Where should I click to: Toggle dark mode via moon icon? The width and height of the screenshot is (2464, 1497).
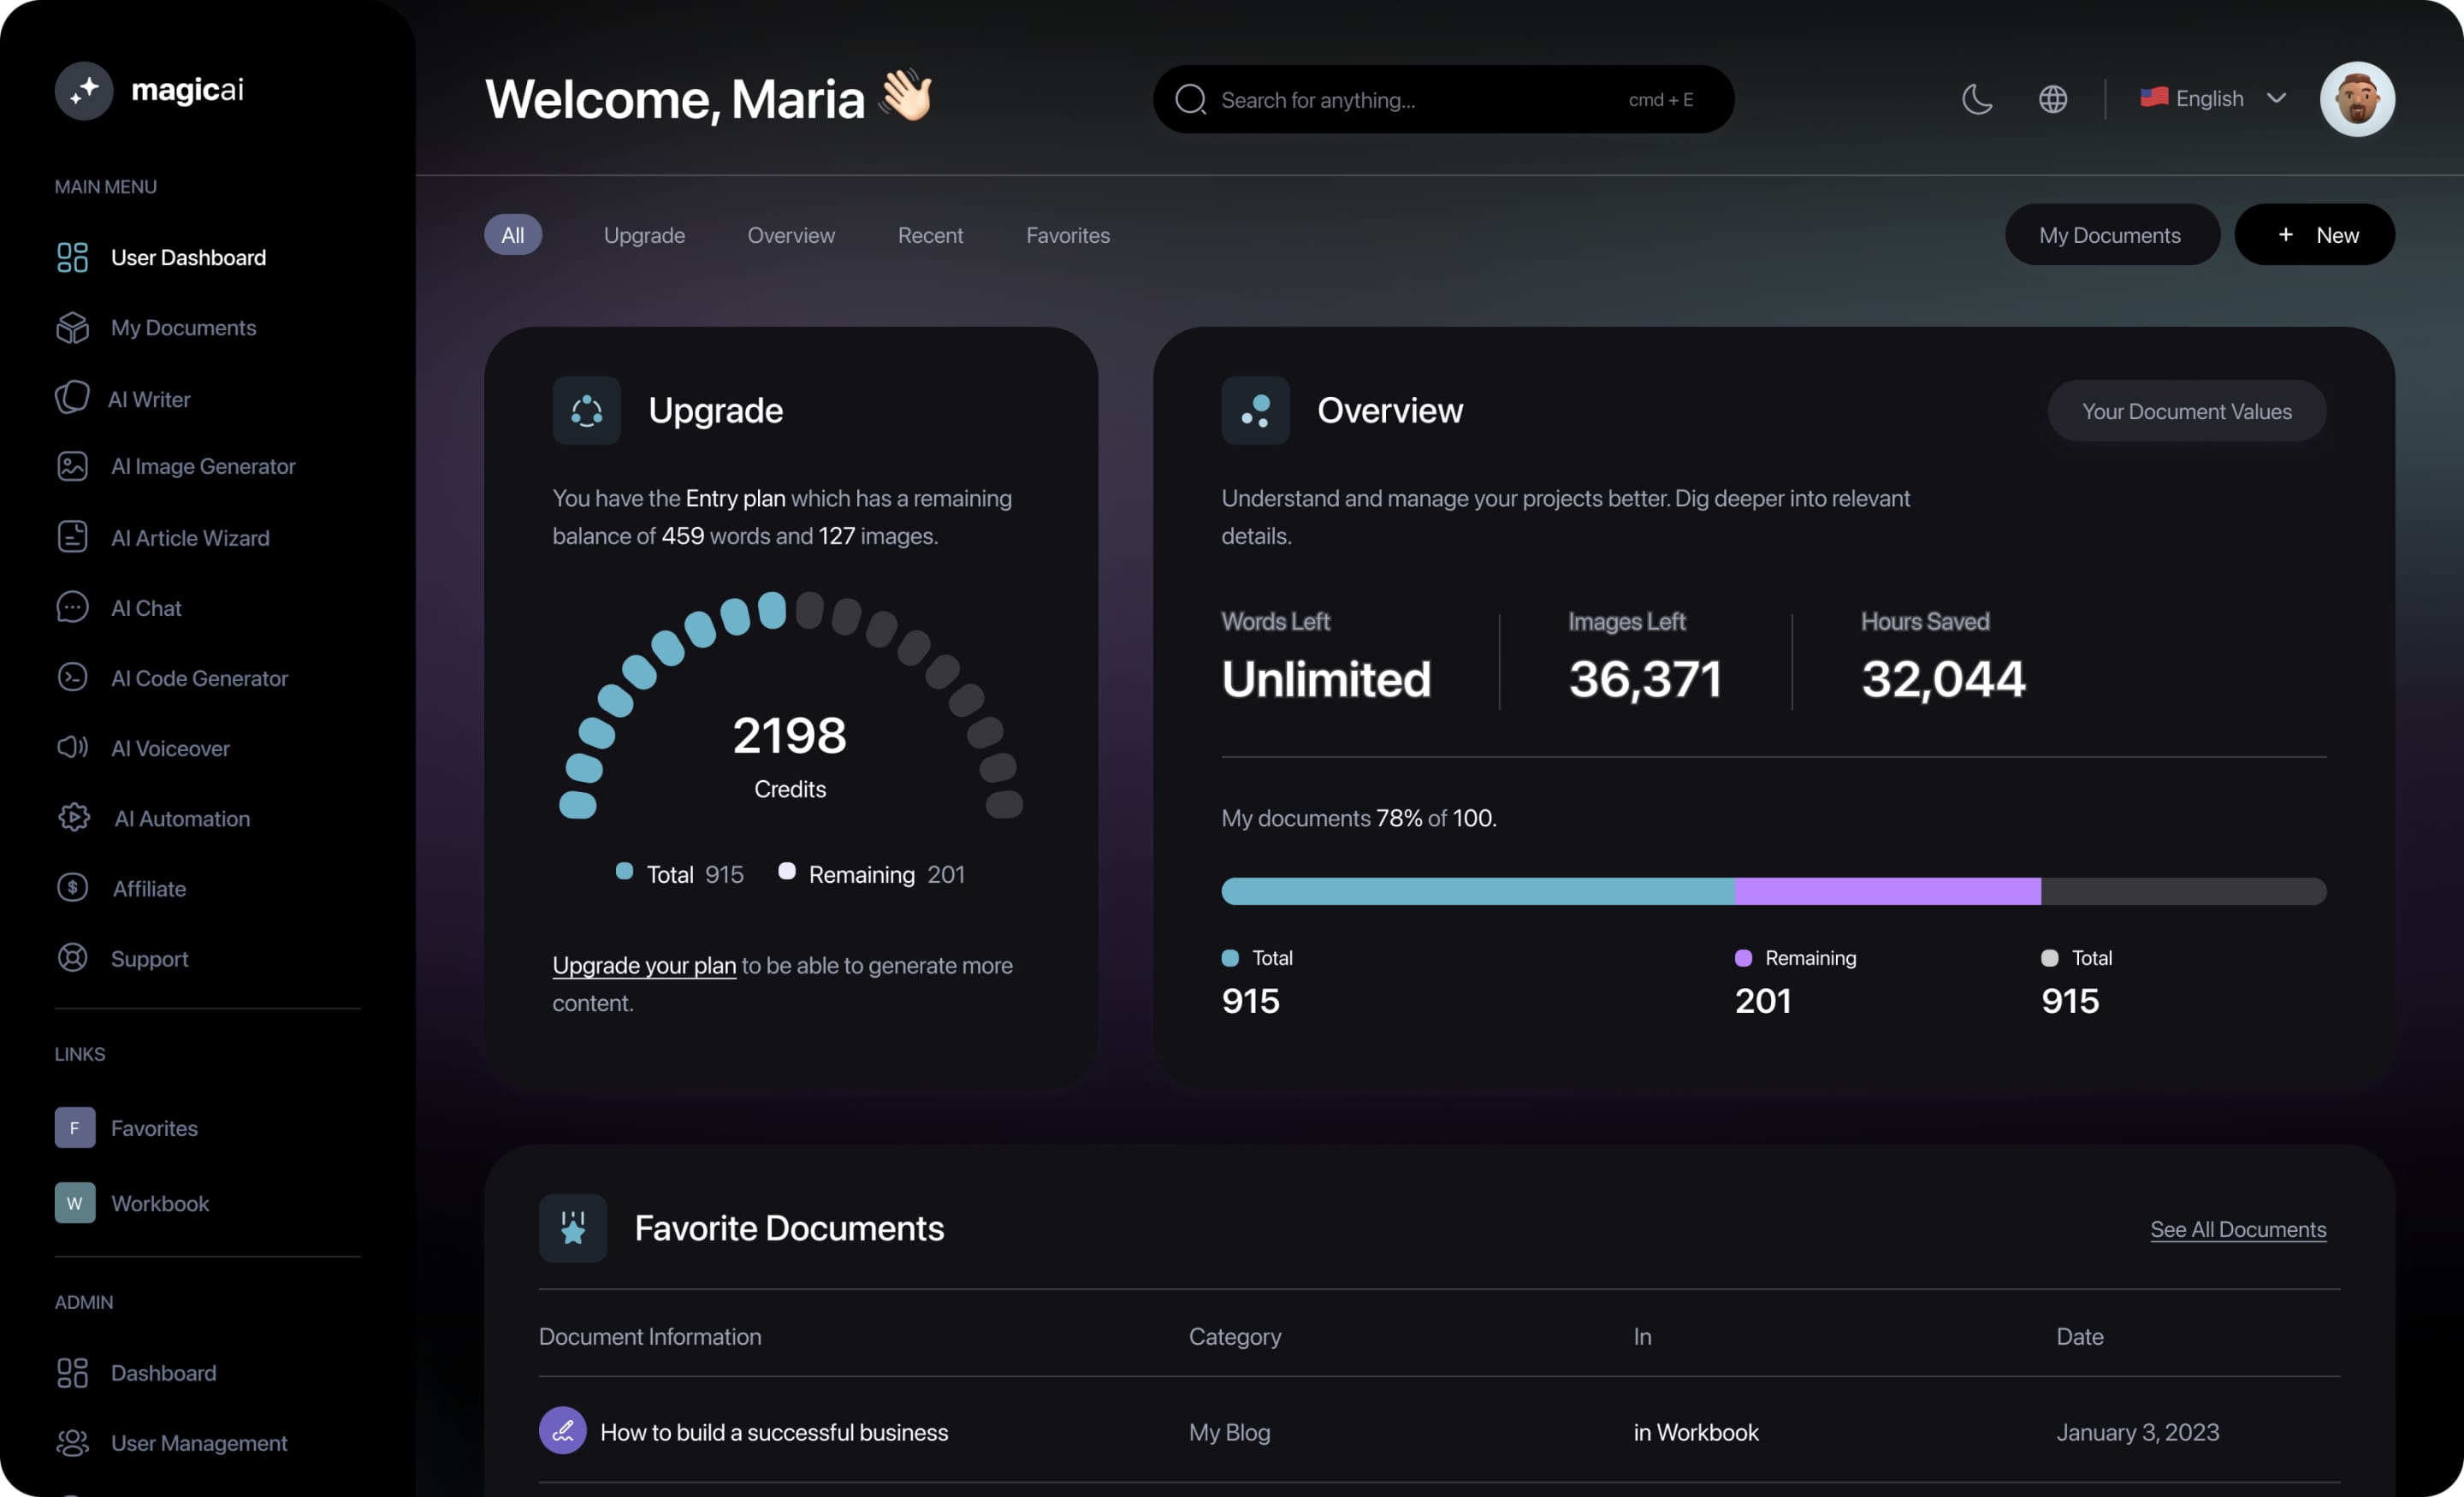(x=1976, y=98)
